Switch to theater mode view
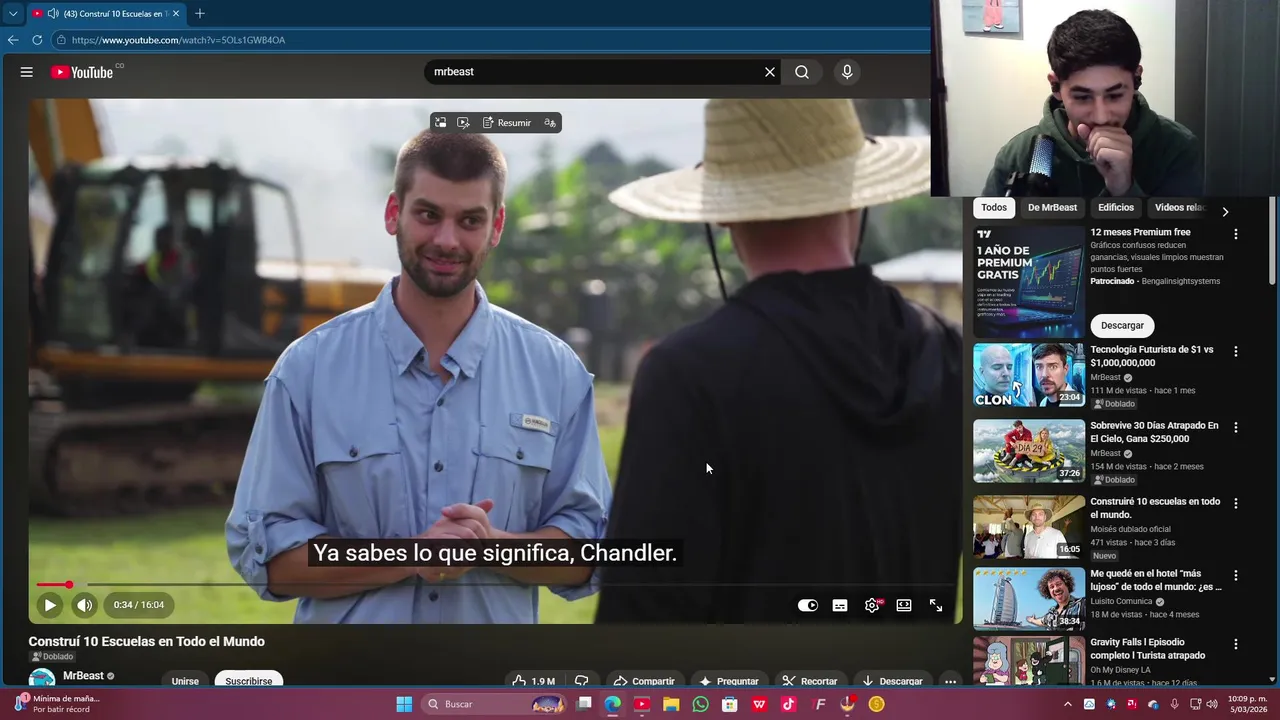 pos(904,605)
